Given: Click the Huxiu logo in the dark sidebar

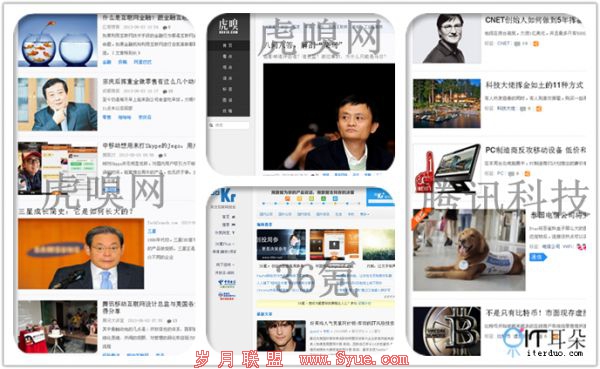Looking at the screenshot, I should tap(228, 26).
